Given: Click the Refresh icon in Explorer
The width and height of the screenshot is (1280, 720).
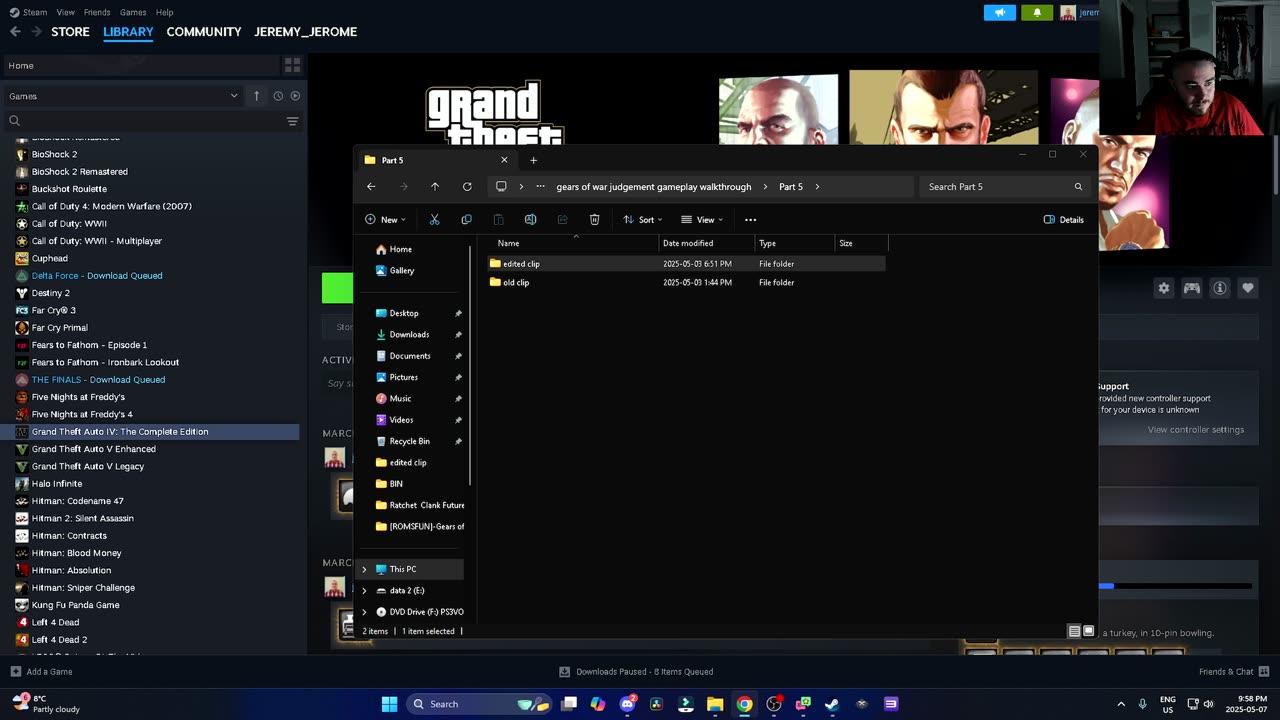Looking at the screenshot, I should (467, 186).
